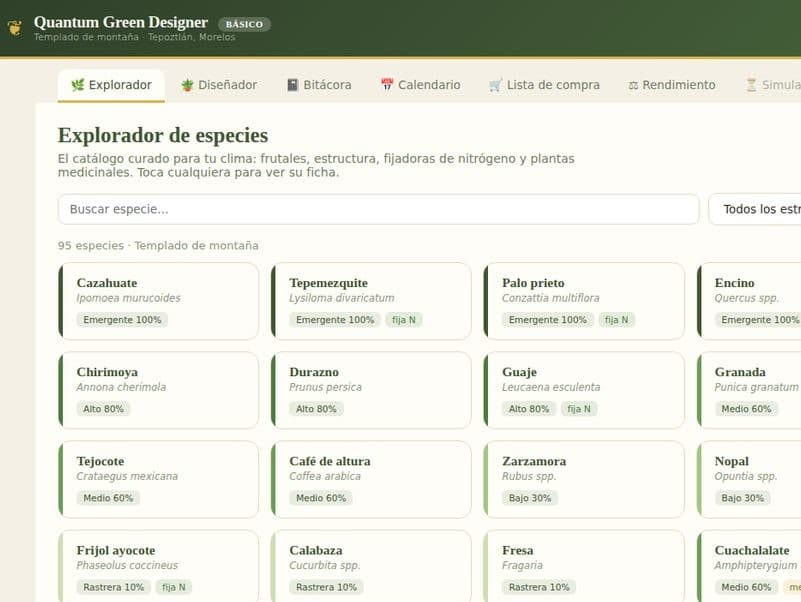Click the 'Explorador de especies' heading
Screen dimensions: 801x602
coord(163,135)
